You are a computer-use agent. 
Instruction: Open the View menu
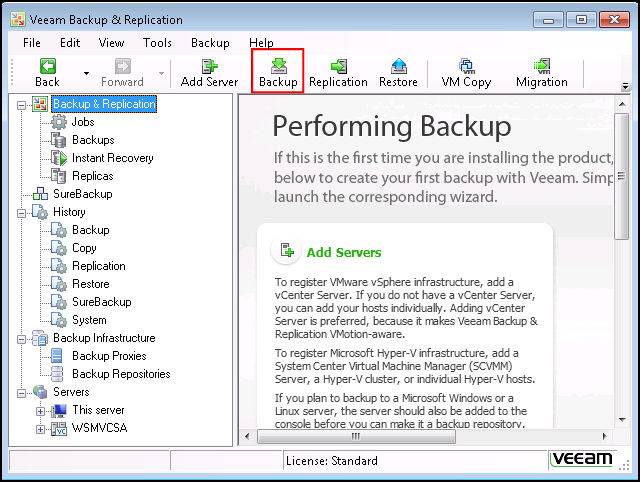pos(111,43)
